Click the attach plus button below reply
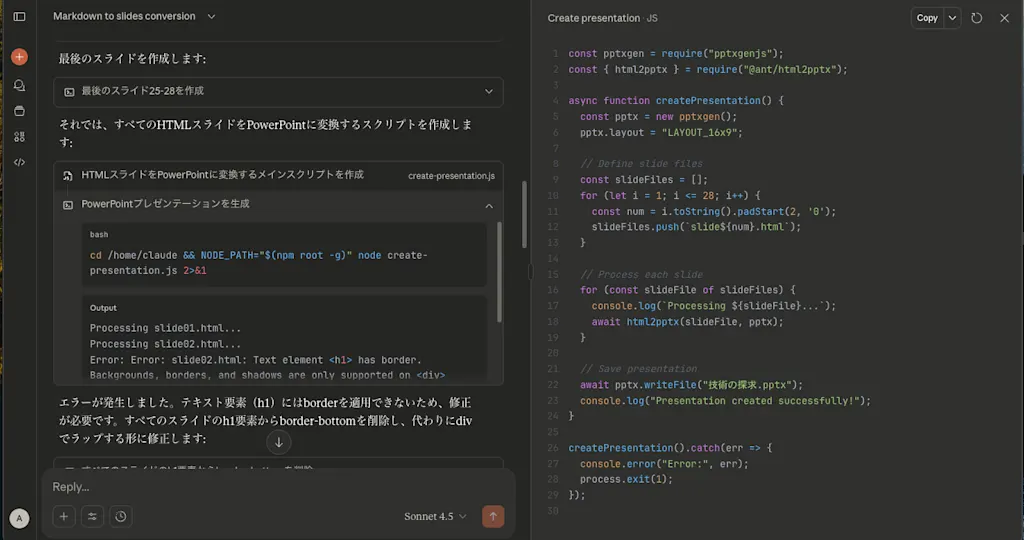Screen dimensions: 1024x540 [64, 516]
